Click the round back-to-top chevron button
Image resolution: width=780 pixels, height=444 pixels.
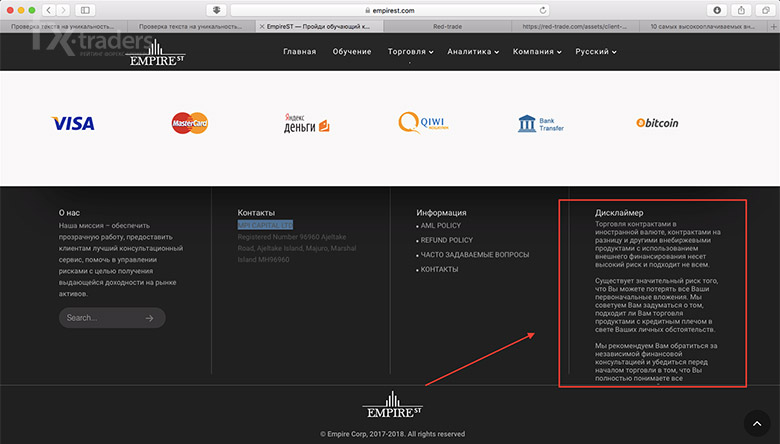coord(757,423)
